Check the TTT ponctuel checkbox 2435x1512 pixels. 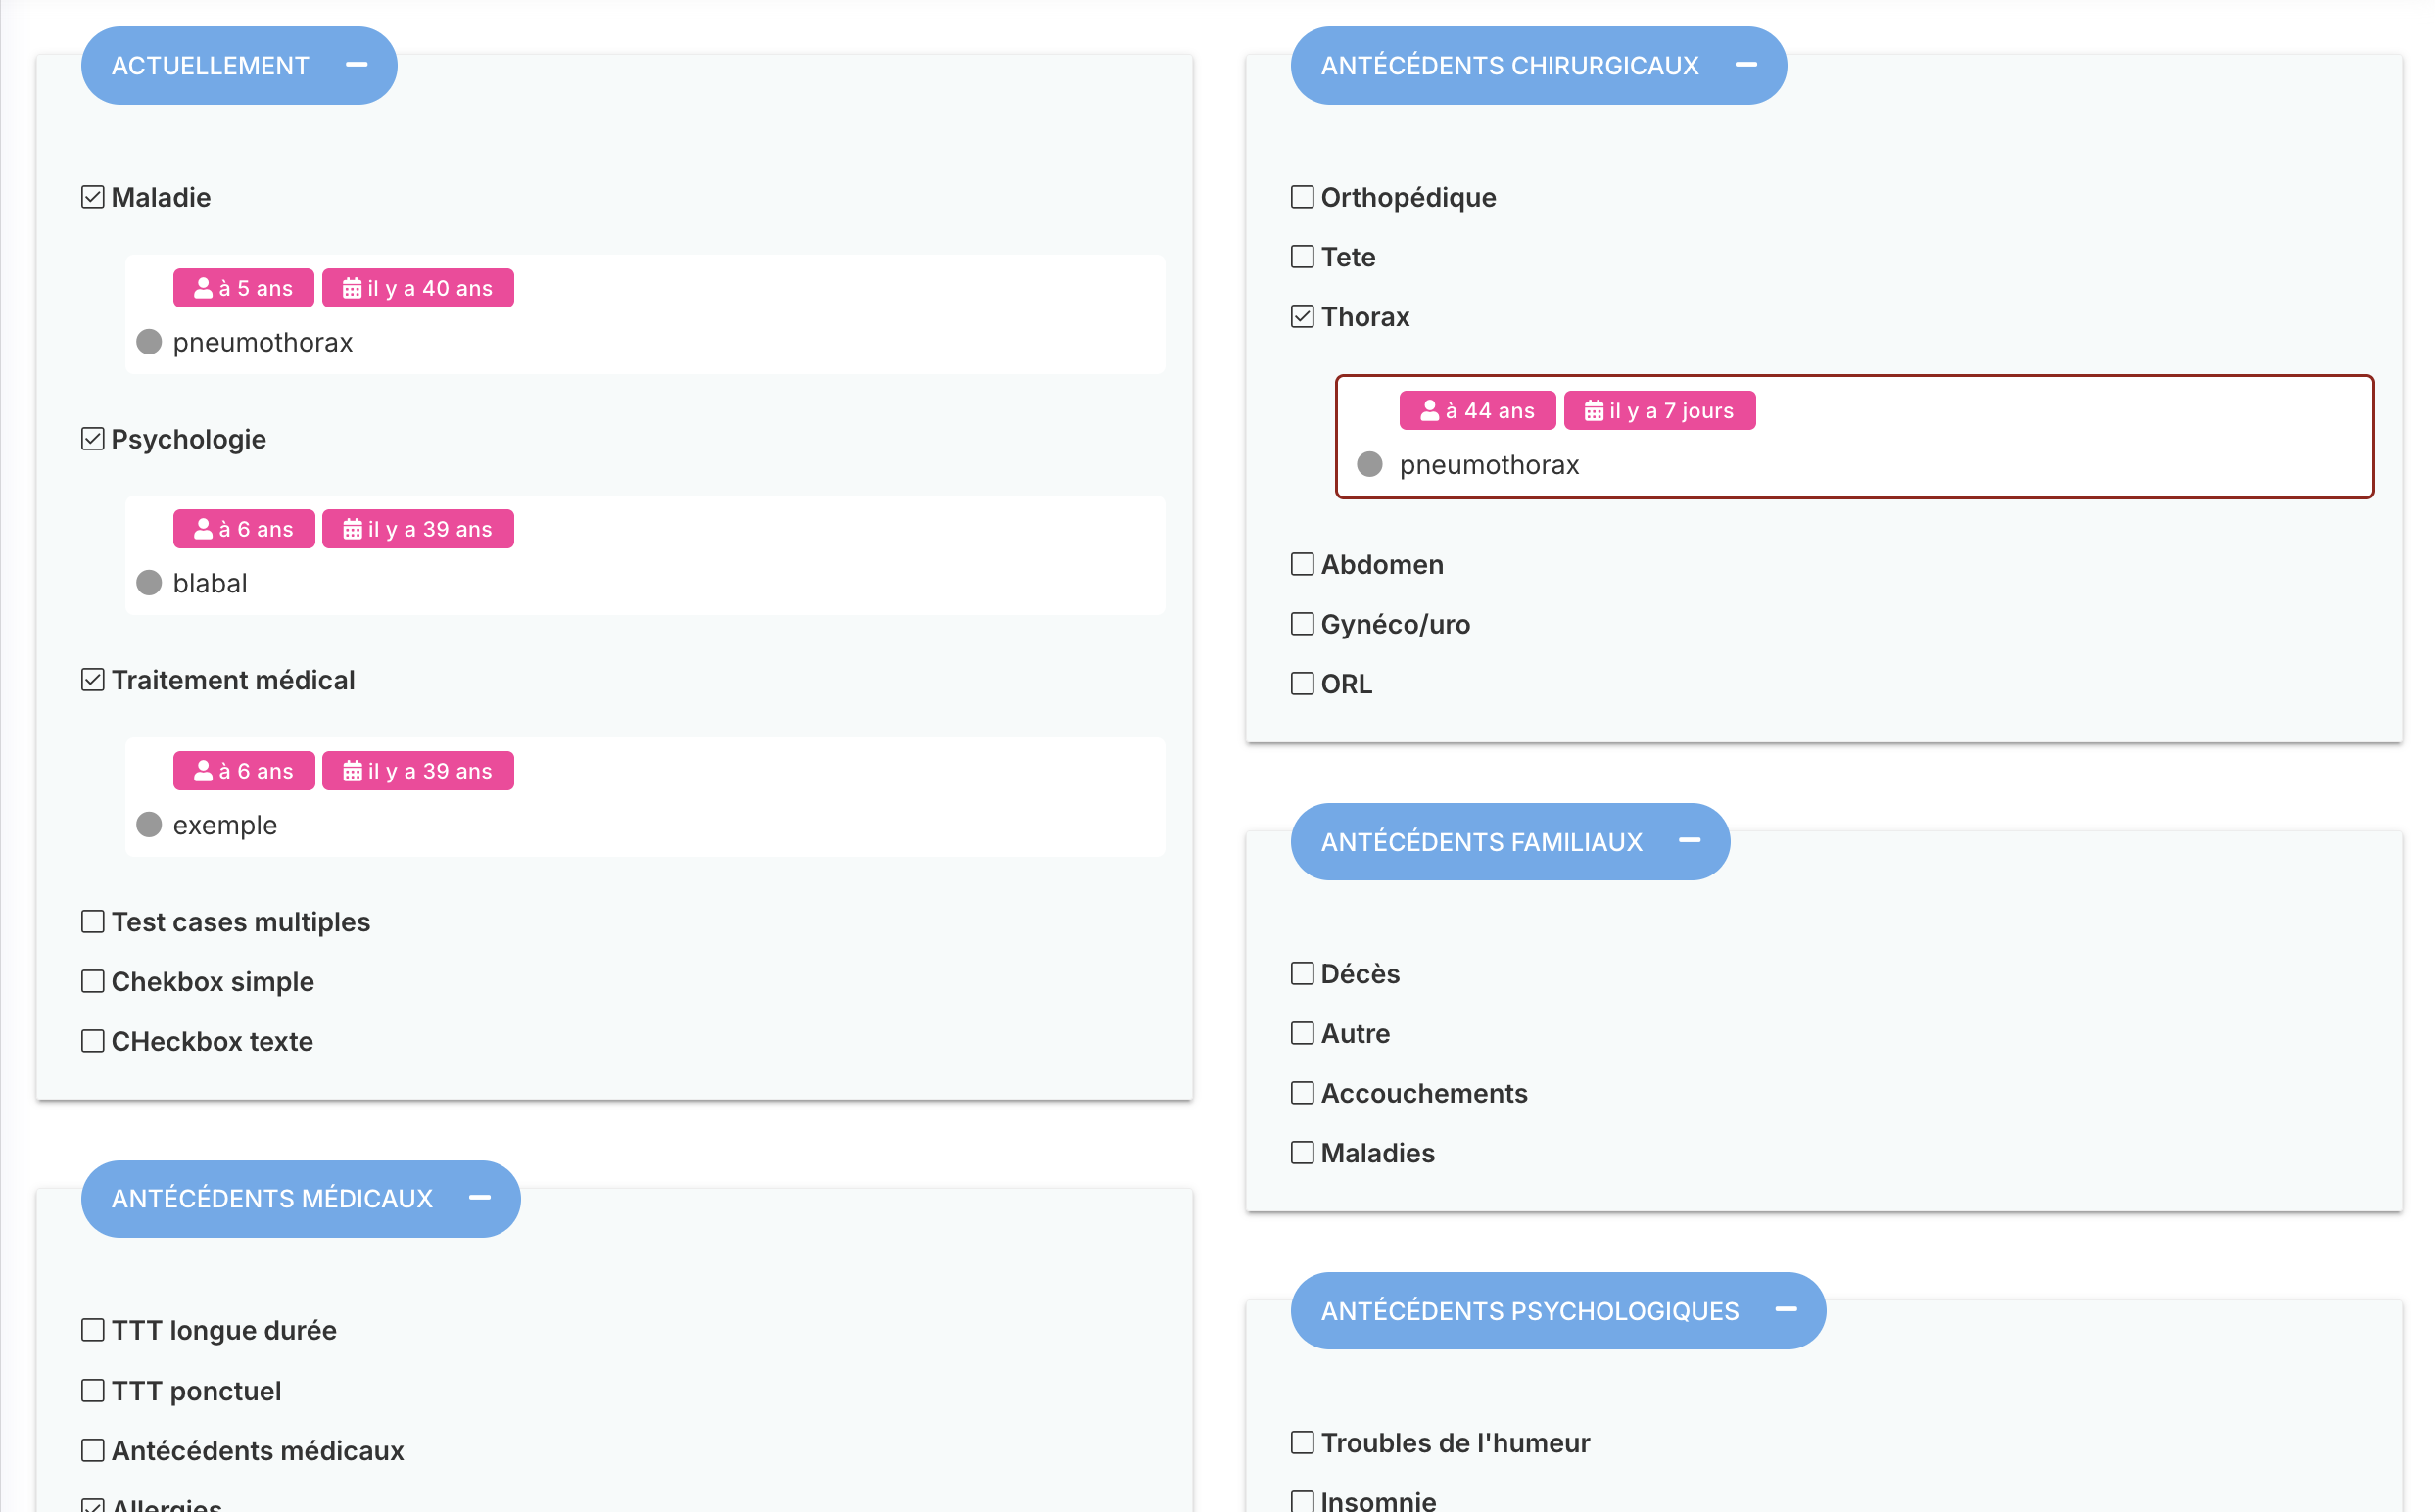click(92, 1391)
